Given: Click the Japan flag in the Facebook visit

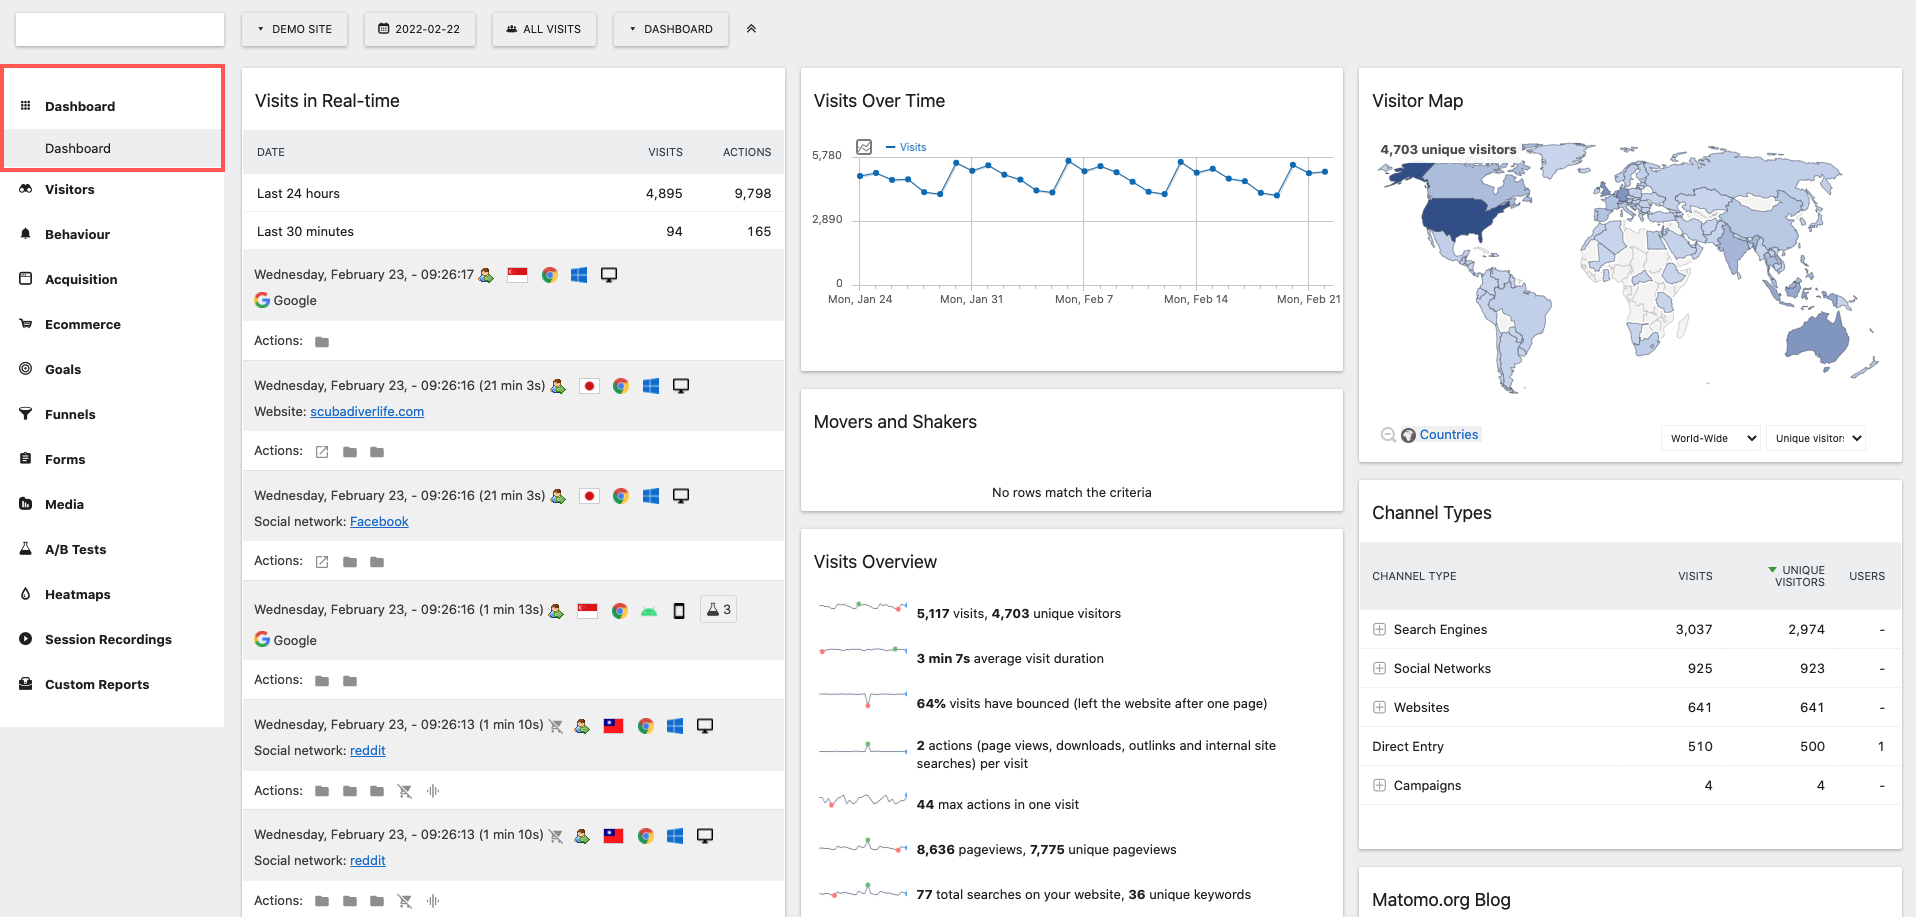Looking at the screenshot, I should click(x=589, y=496).
